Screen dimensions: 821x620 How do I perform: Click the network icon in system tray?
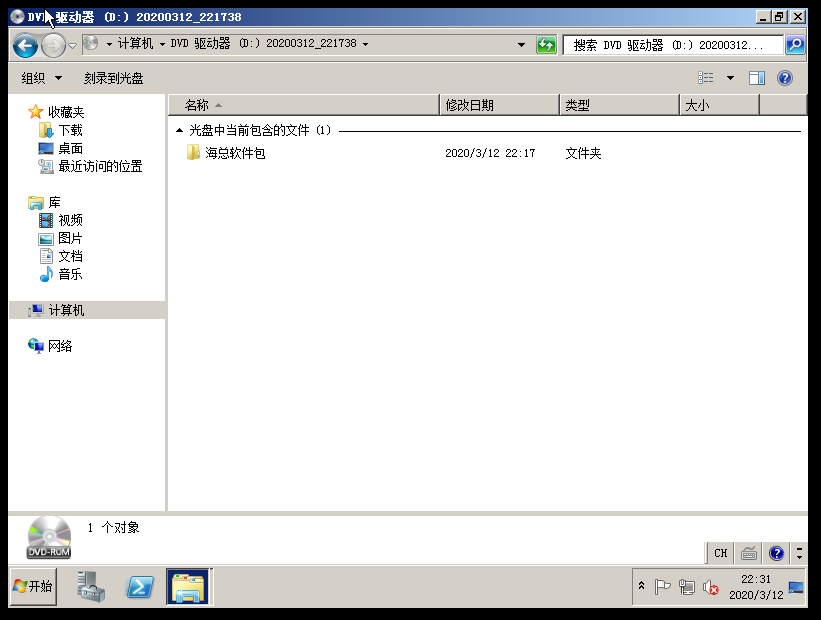(x=686, y=587)
